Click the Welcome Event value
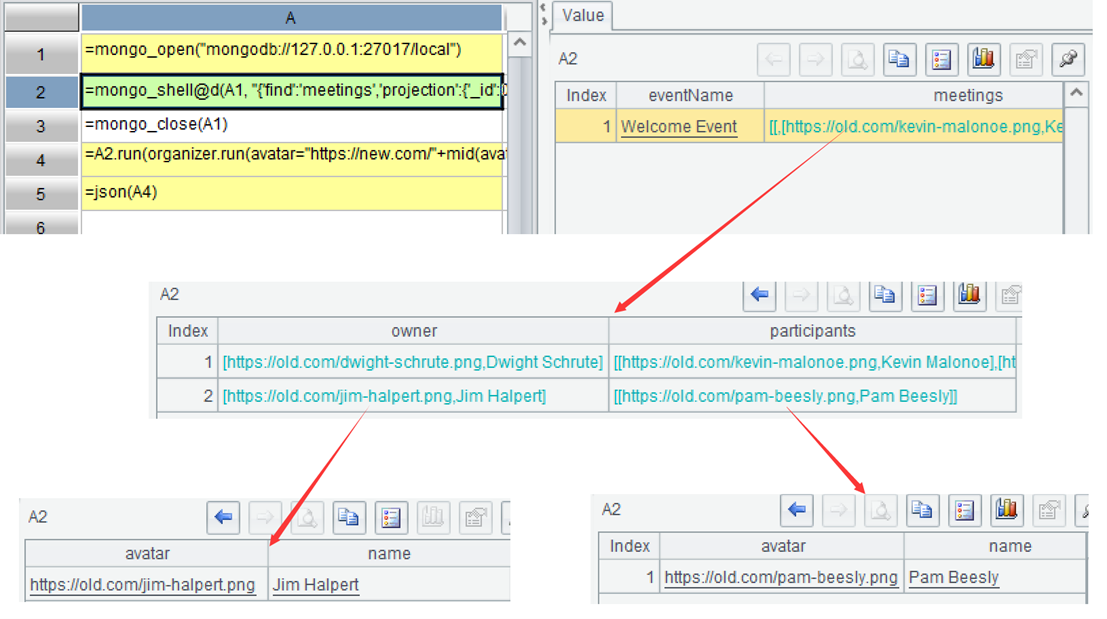The width and height of the screenshot is (1107, 619). [679, 127]
